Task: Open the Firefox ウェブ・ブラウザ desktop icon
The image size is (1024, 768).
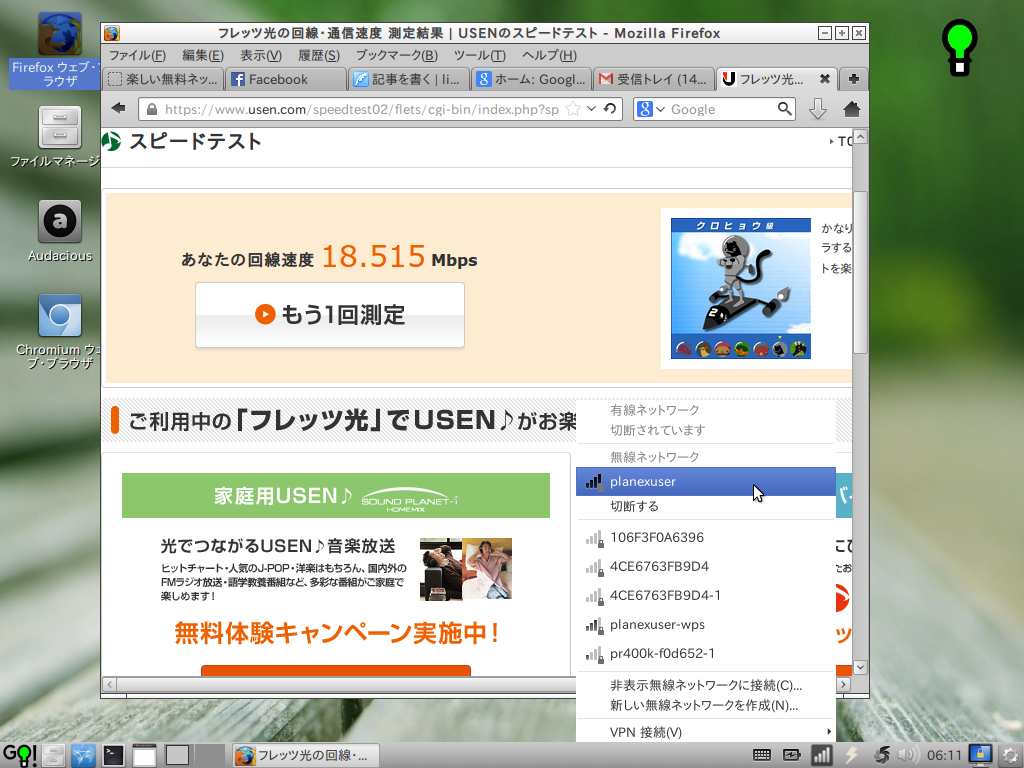Action: click(x=59, y=50)
